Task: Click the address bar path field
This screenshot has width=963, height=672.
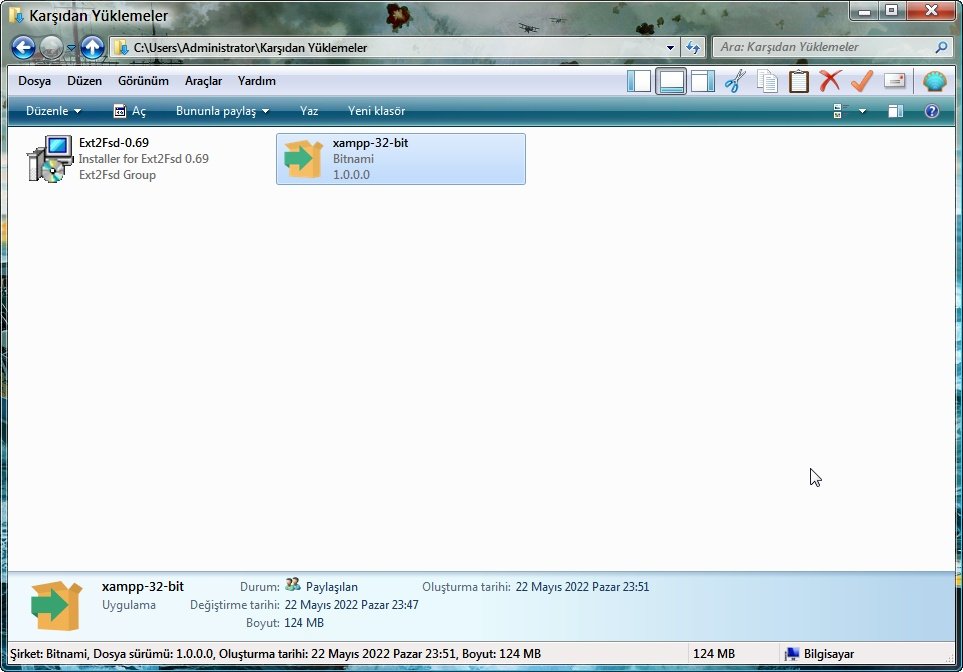Action: pyautogui.click(x=393, y=47)
